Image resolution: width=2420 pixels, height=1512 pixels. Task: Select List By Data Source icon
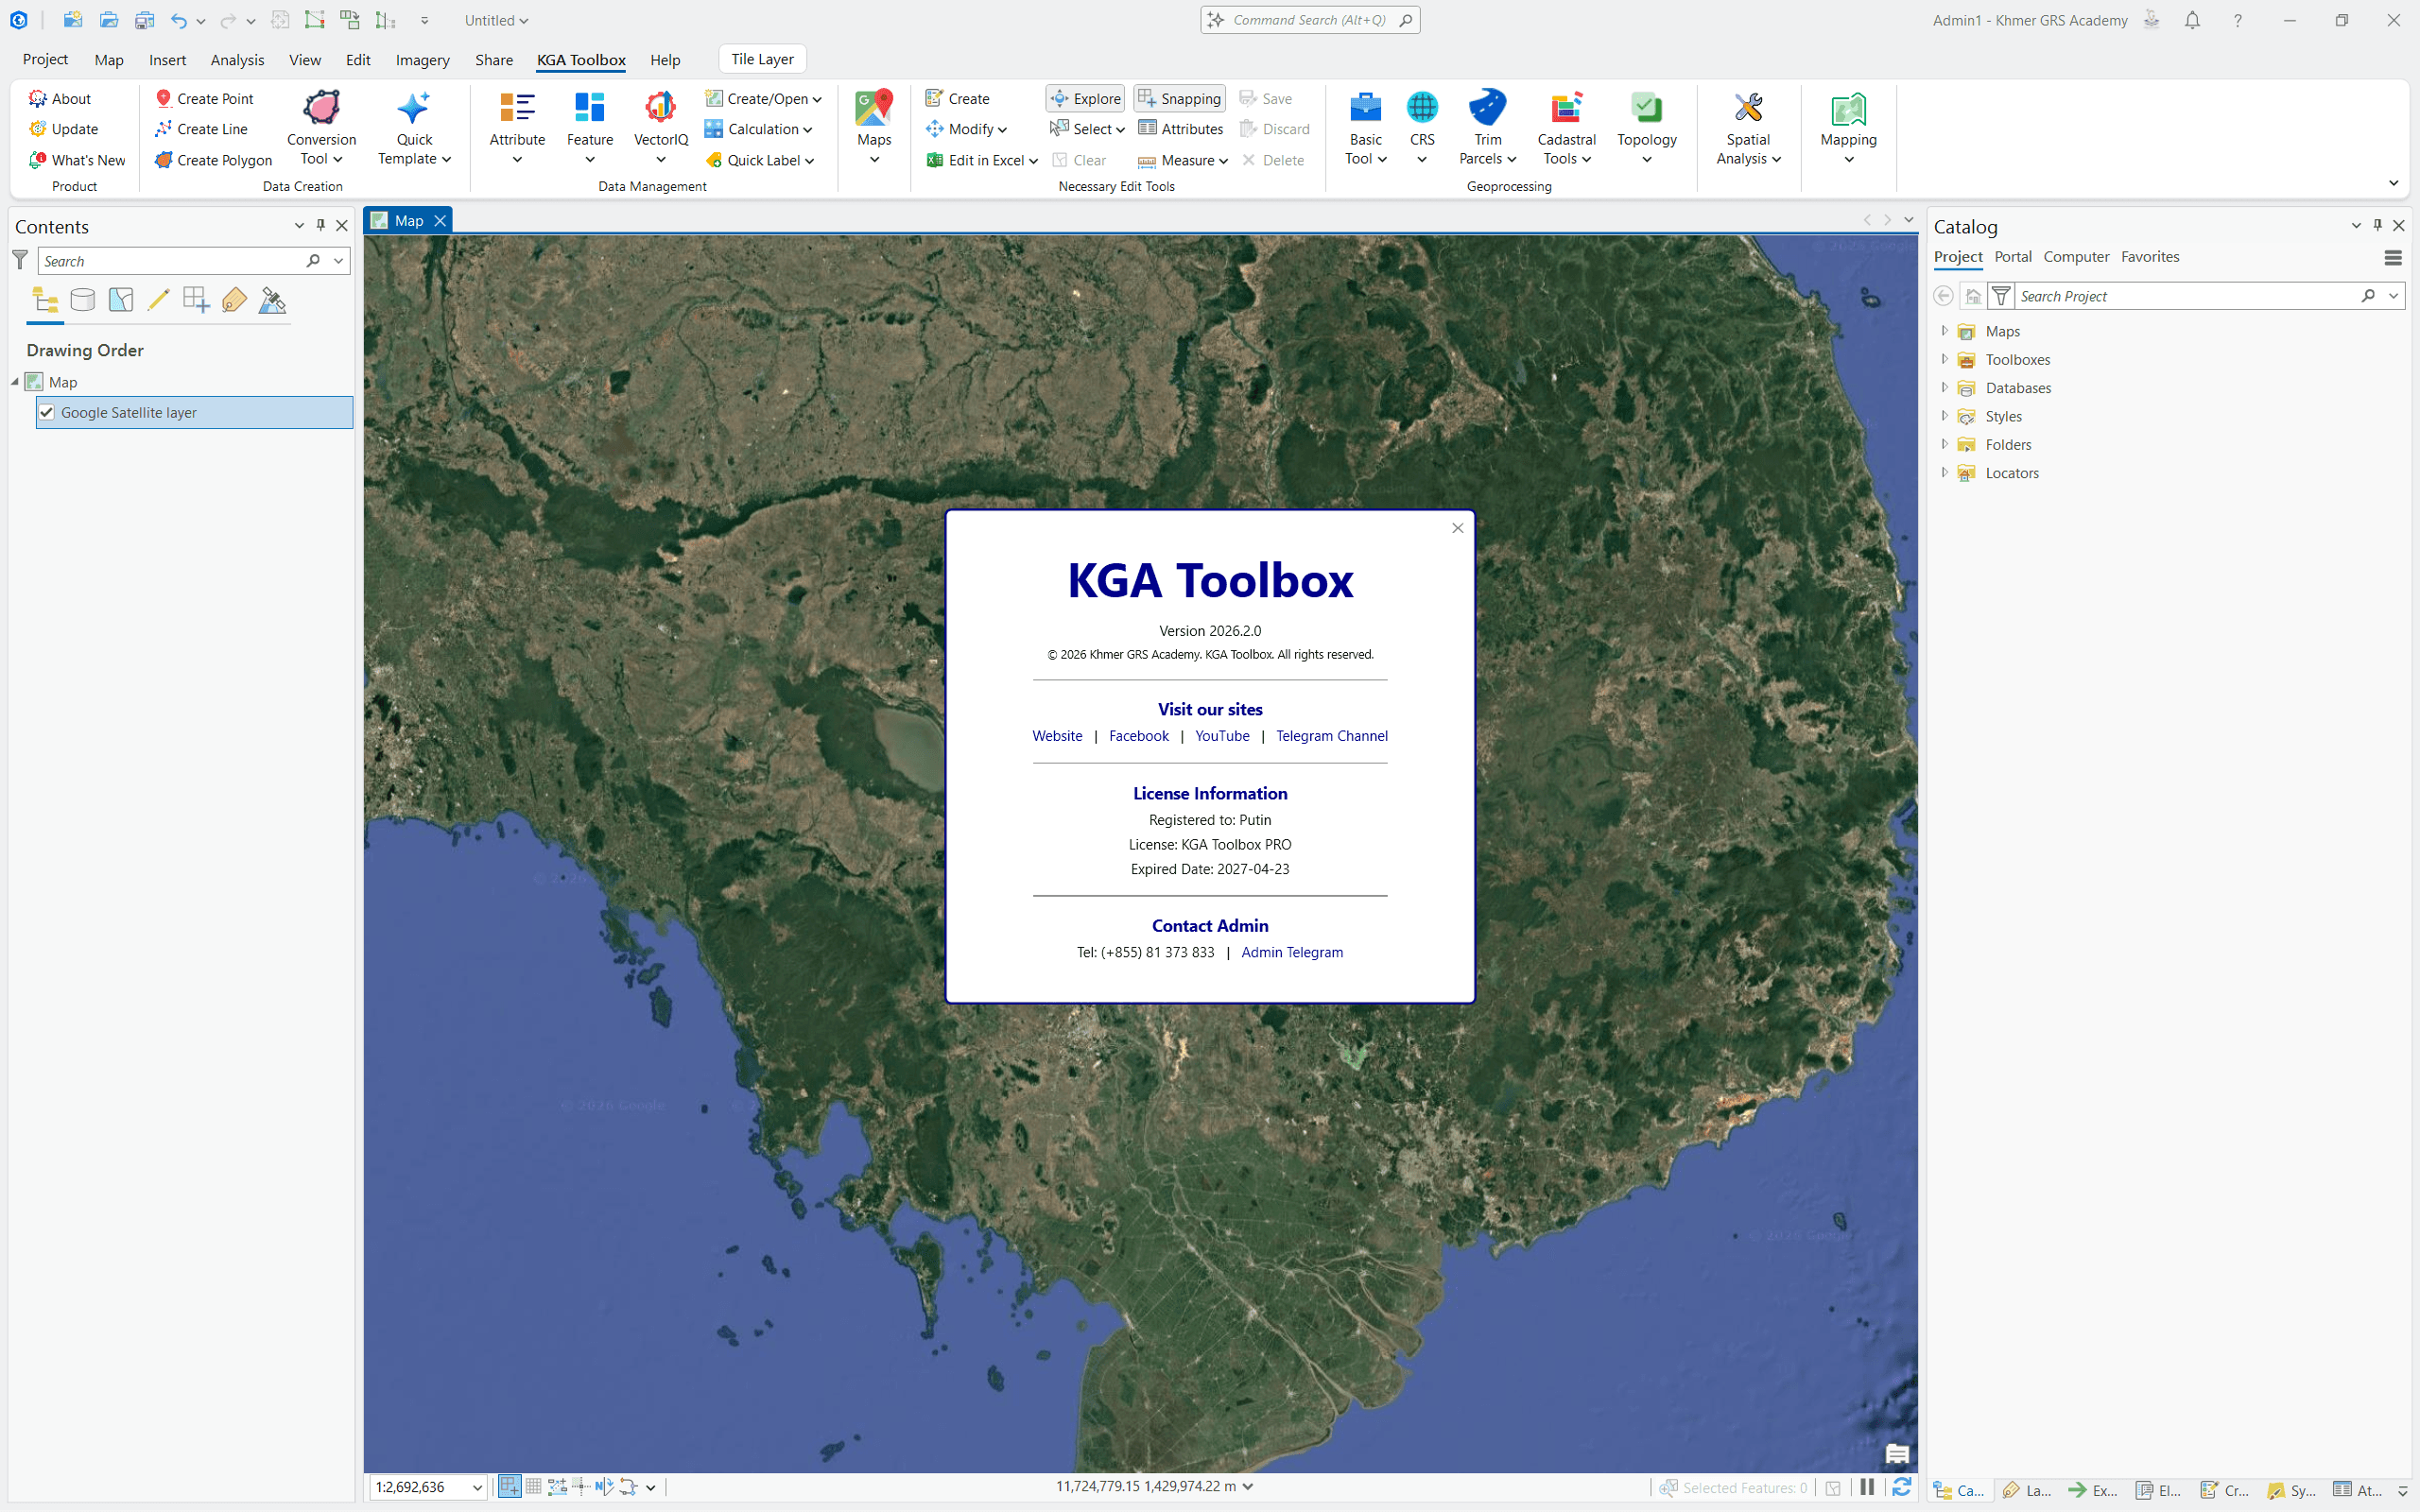point(83,300)
